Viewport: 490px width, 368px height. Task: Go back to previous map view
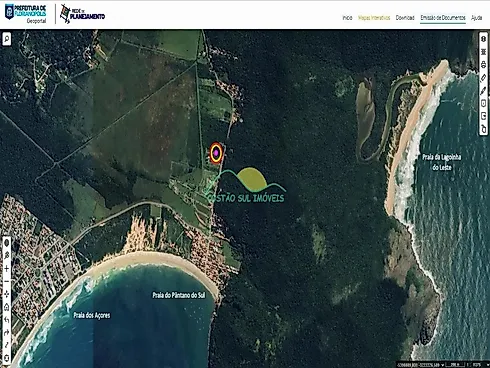click(6, 320)
